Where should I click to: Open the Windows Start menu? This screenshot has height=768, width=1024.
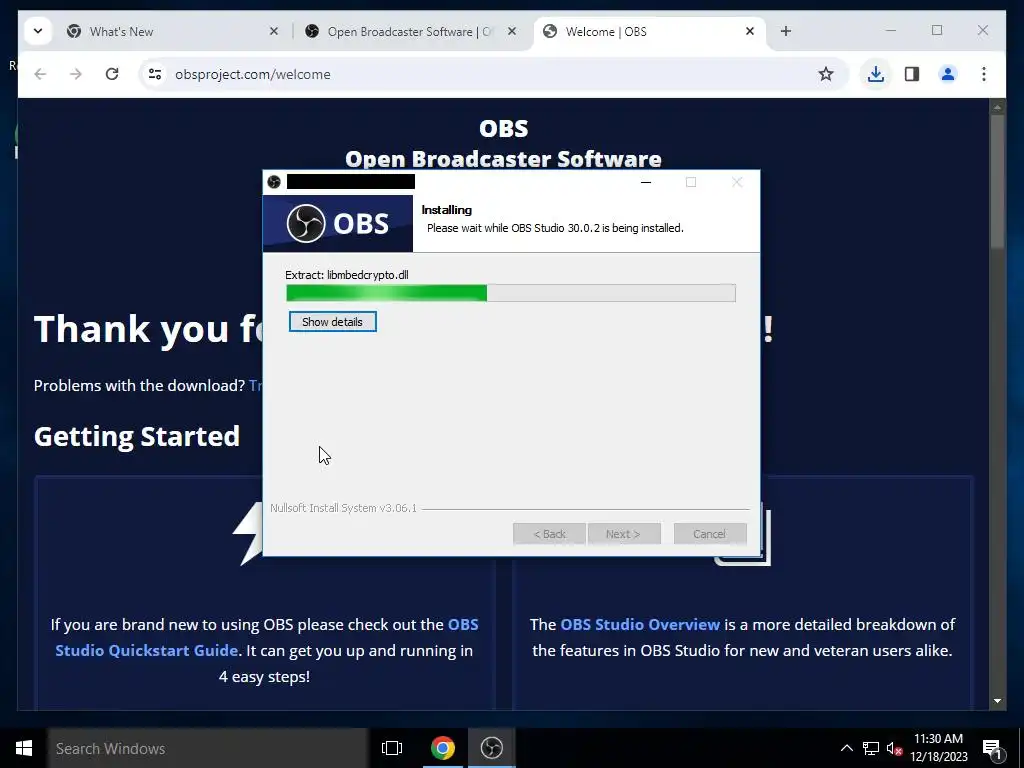coord(24,748)
